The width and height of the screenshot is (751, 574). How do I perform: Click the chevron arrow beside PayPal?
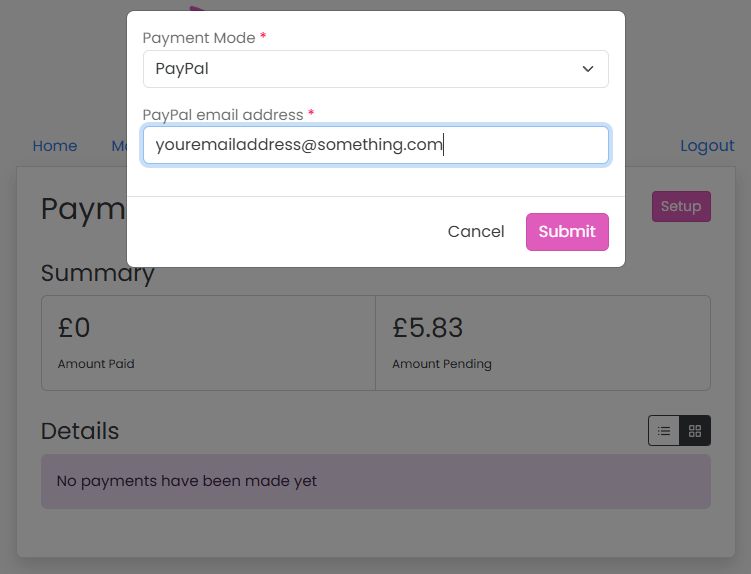pos(588,69)
